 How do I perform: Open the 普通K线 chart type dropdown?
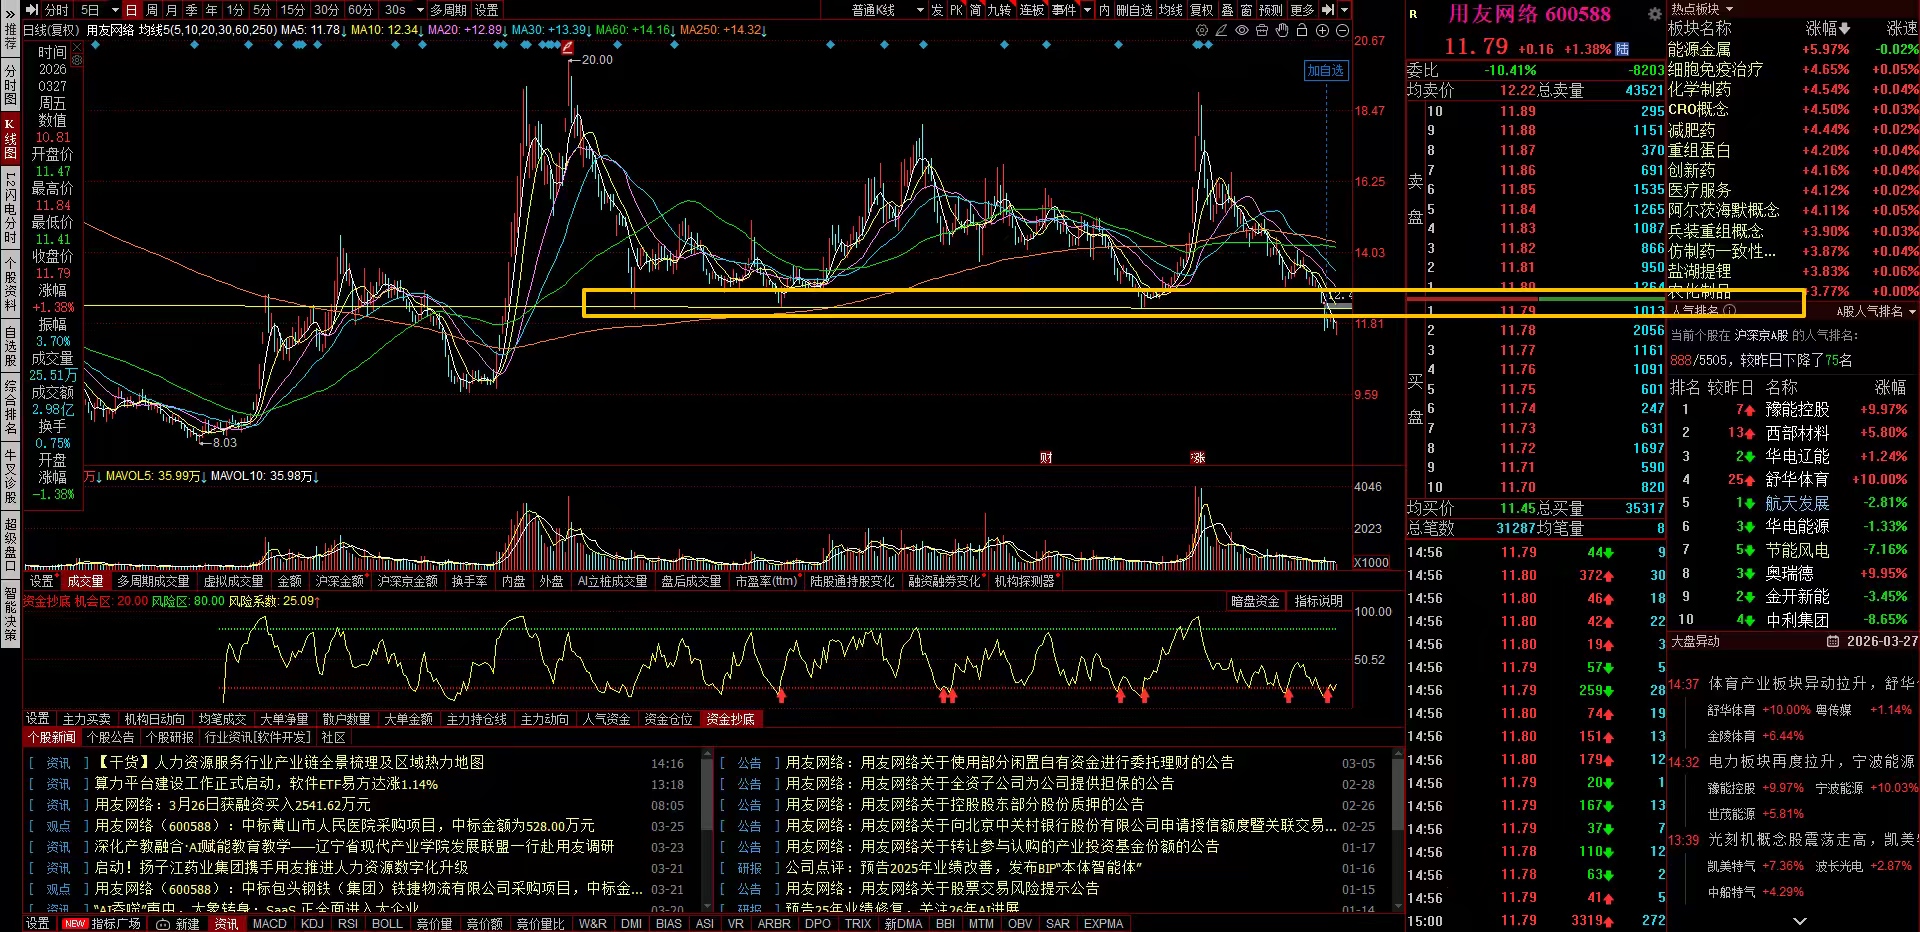(886, 10)
